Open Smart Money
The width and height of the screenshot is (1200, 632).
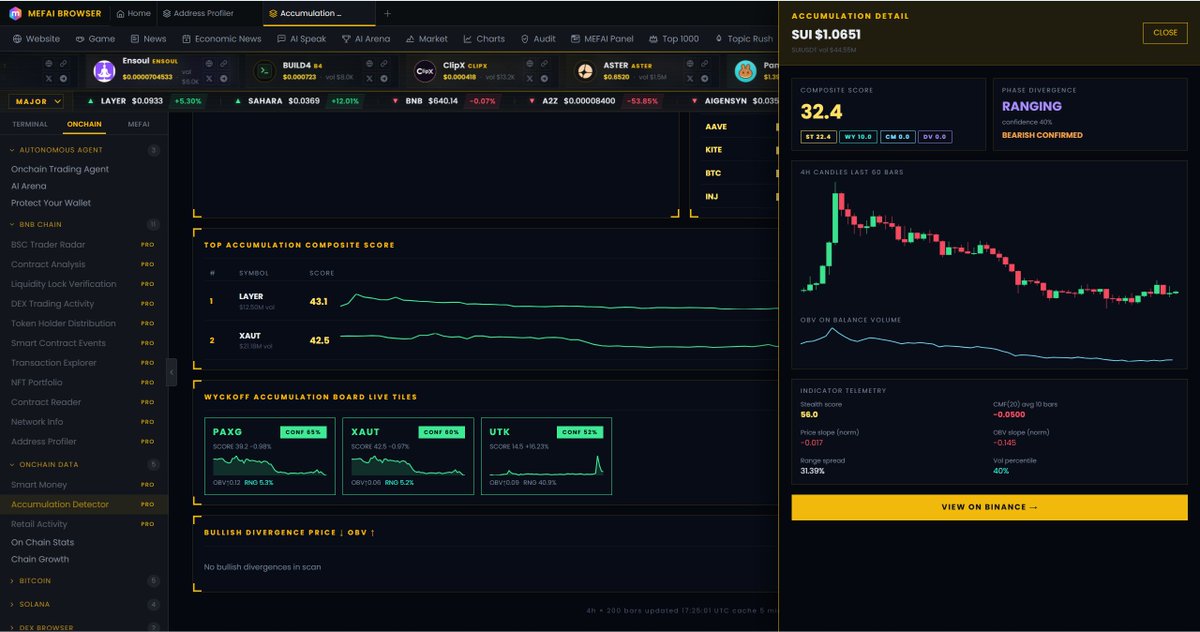(x=39, y=484)
